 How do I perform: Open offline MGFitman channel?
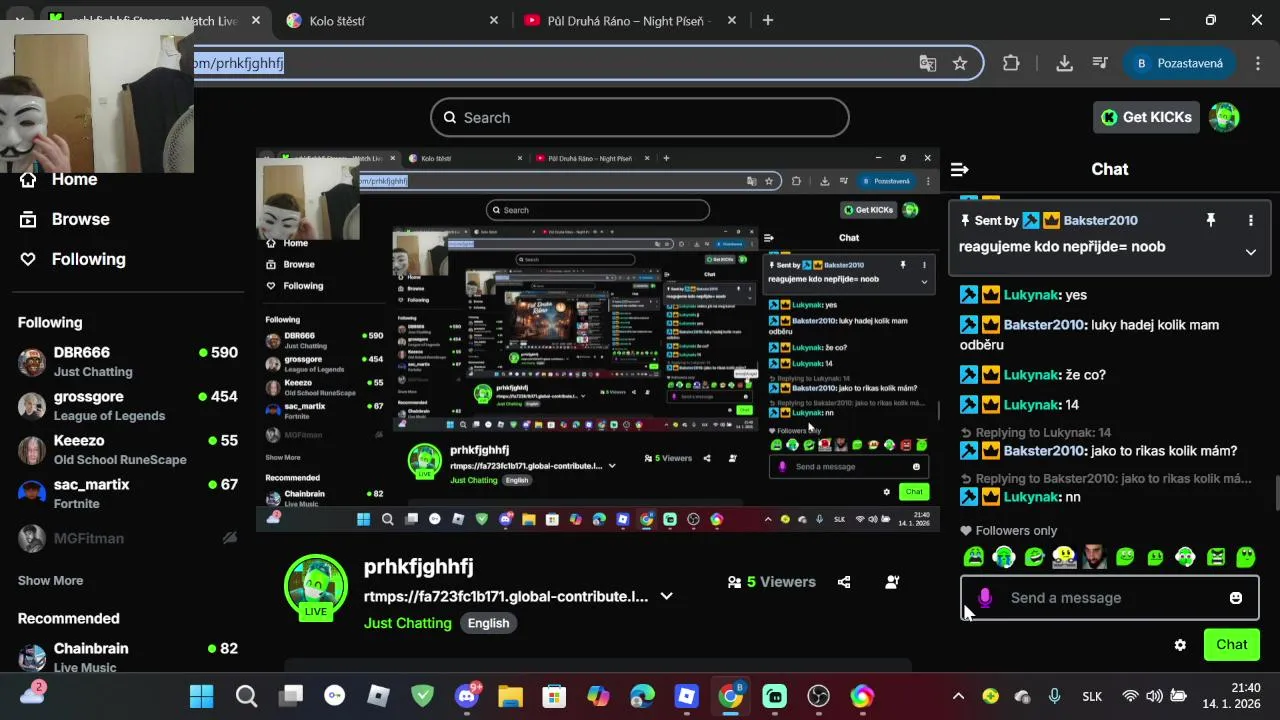[x=128, y=538]
